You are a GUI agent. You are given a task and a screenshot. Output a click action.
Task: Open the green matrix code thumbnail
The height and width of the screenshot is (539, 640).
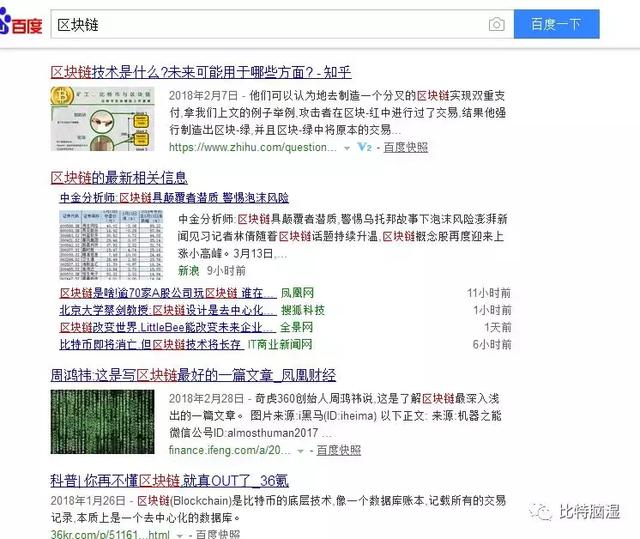102,421
